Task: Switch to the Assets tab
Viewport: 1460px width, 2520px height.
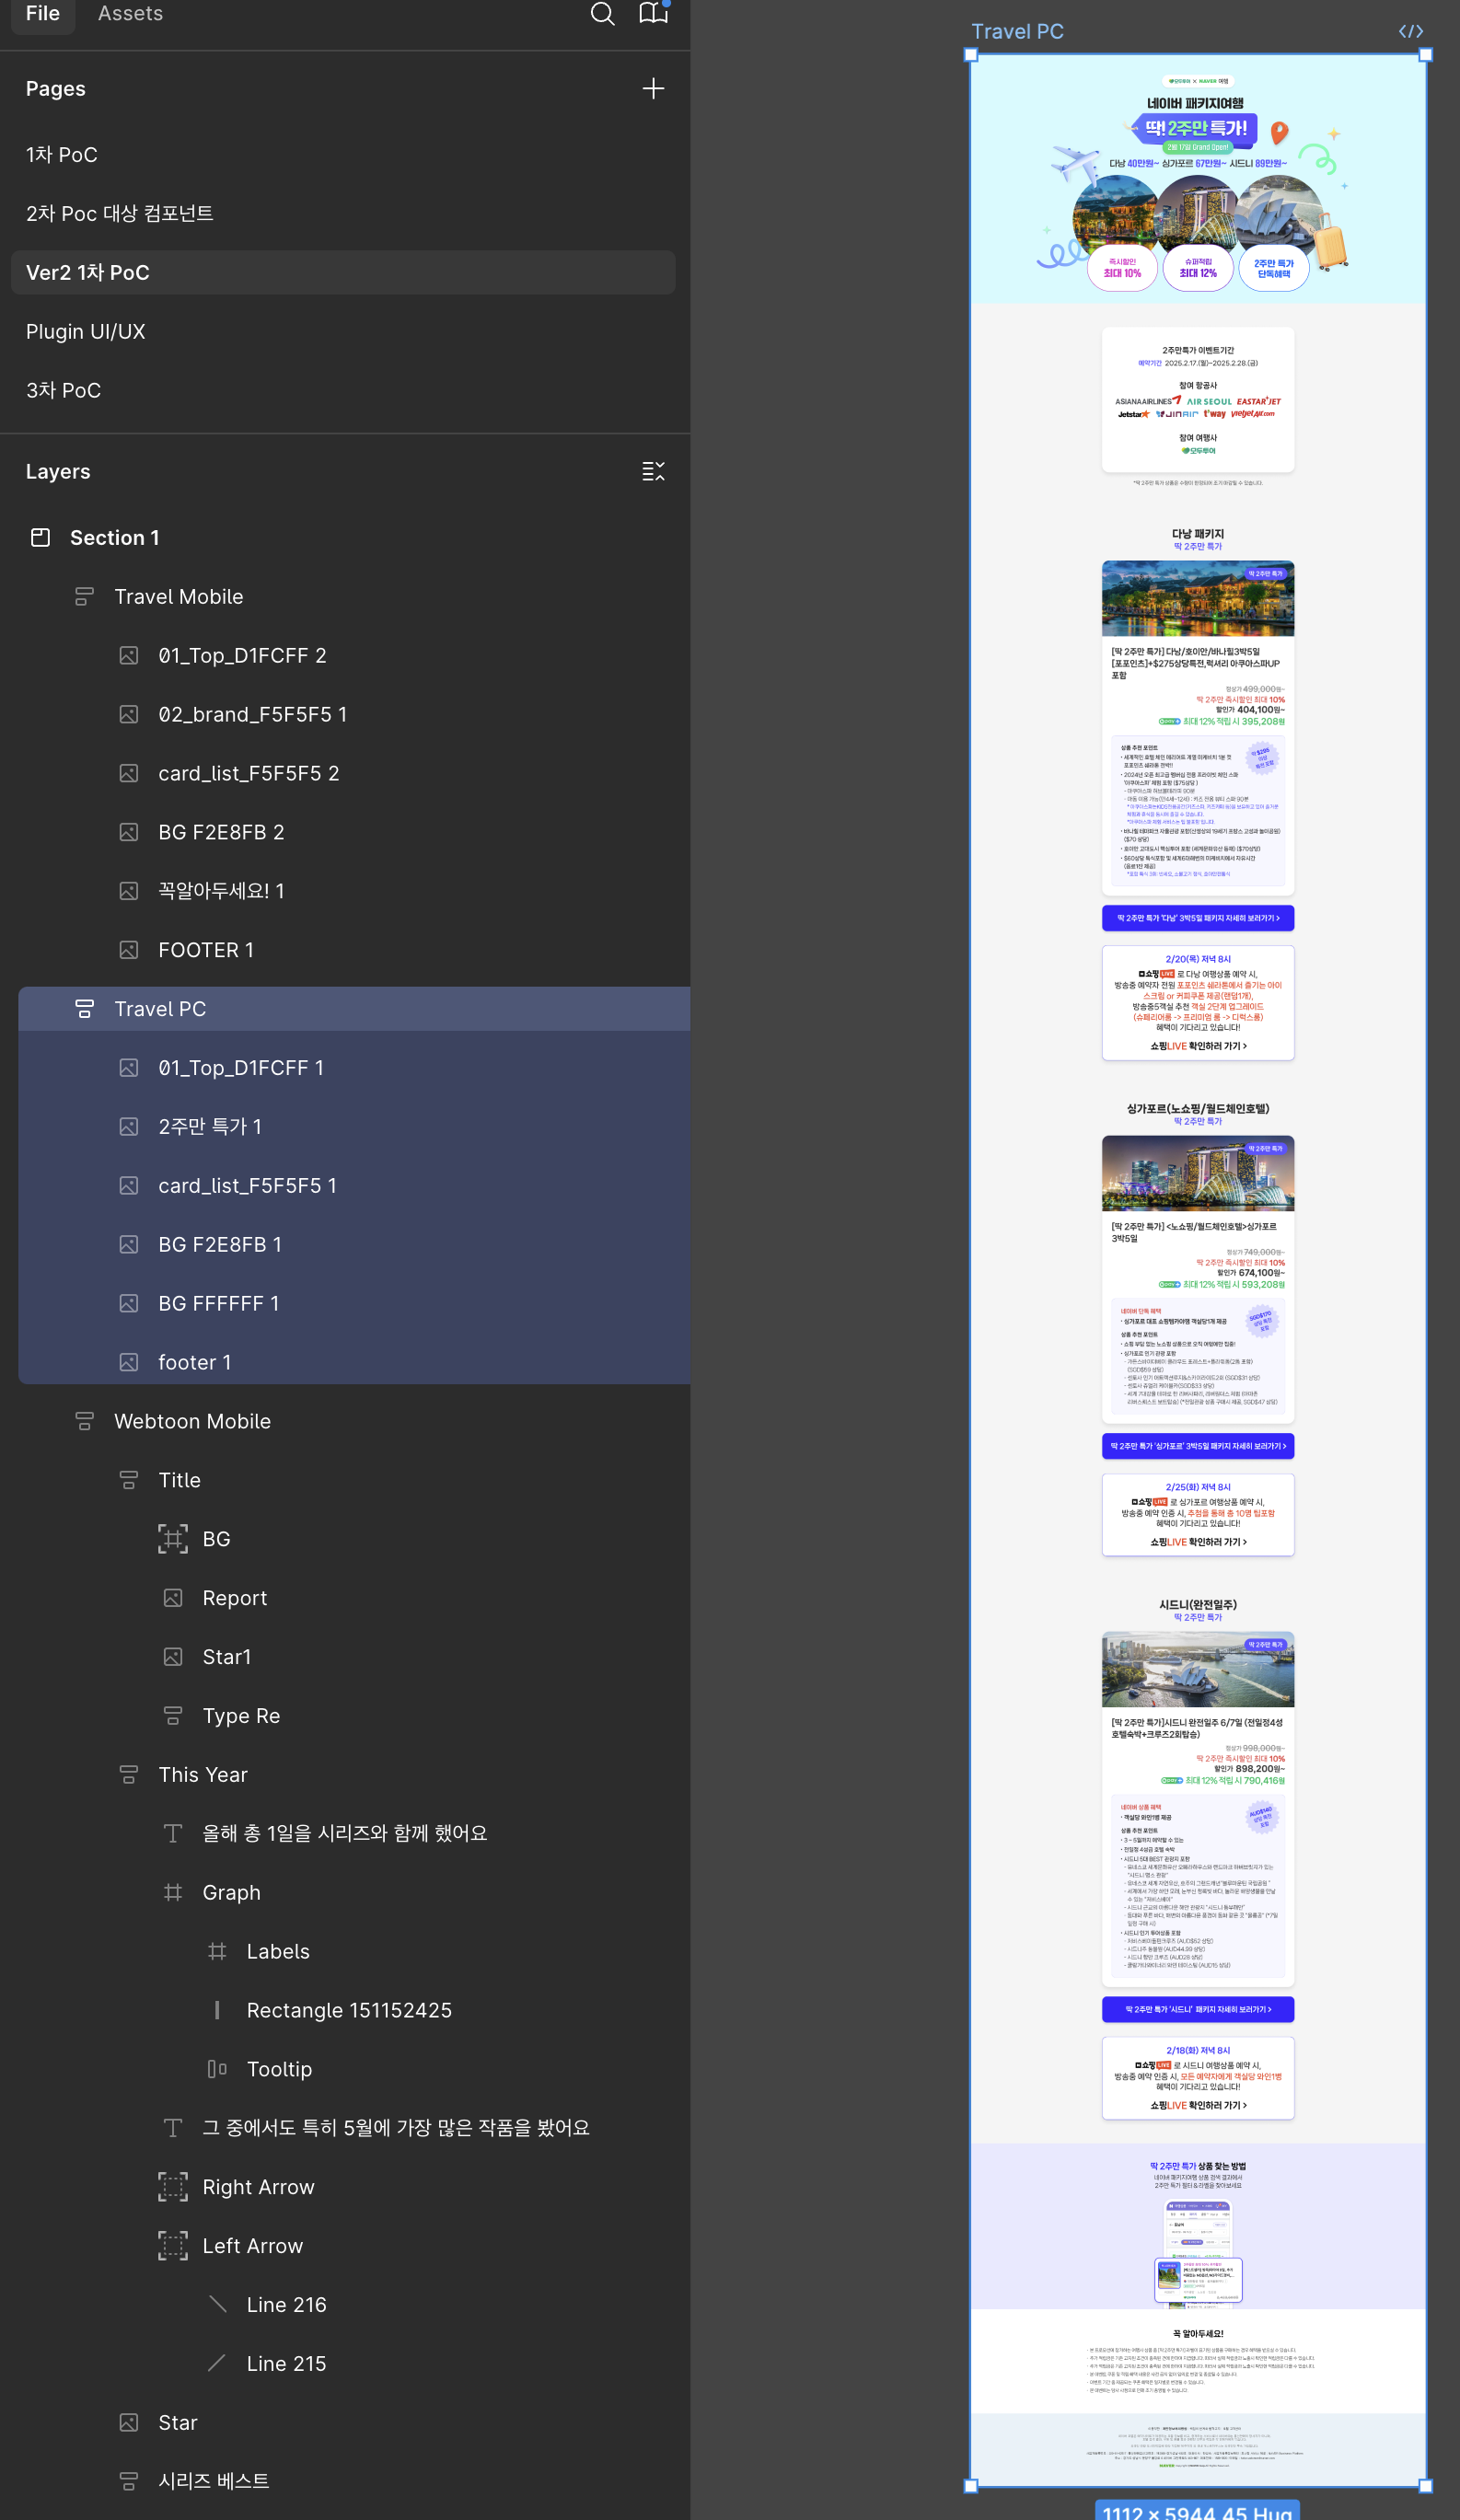Action: (130, 14)
